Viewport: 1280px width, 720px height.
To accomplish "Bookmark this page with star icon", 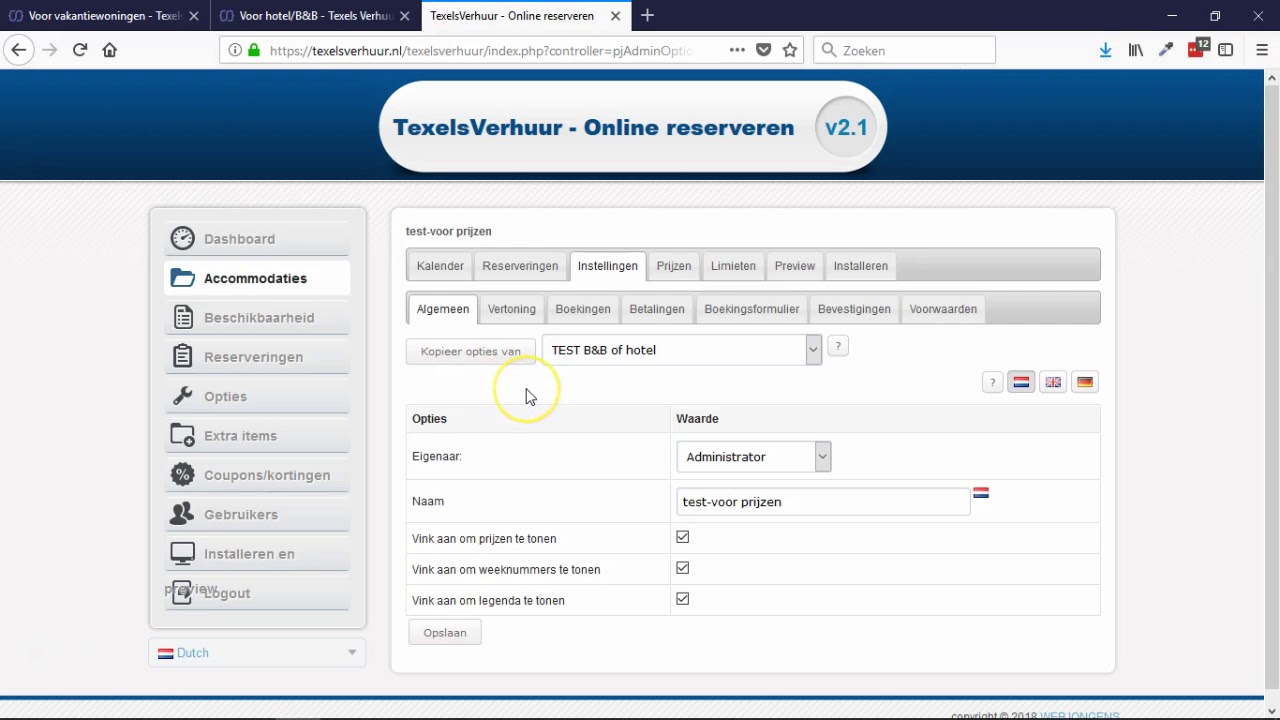I will click(x=790, y=50).
